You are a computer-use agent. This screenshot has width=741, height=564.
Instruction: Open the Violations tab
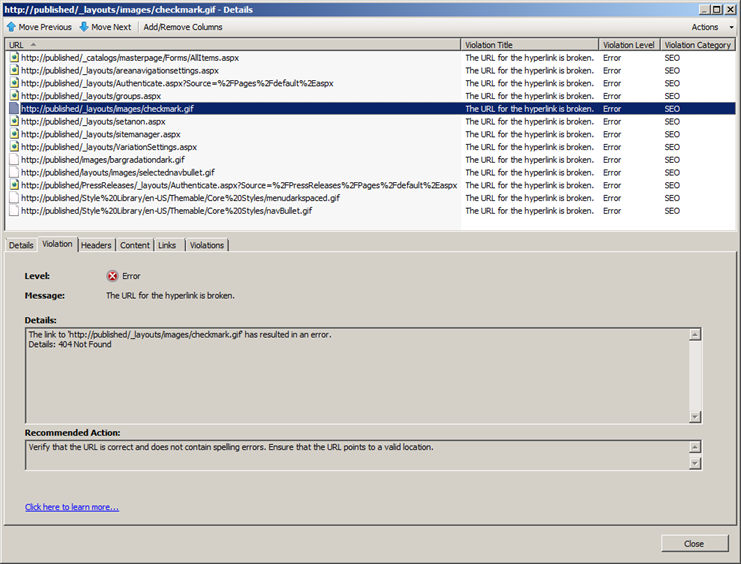tap(207, 245)
